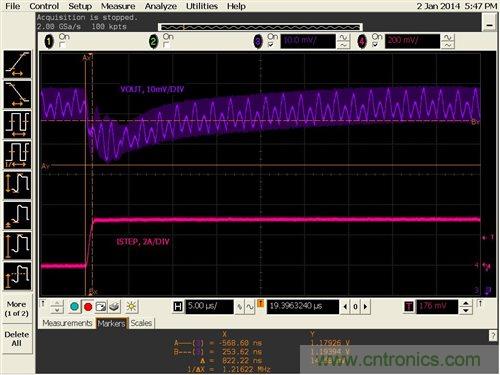Choose the period measurement icon
This screenshot has width=500, height=375.
(x=17, y=125)
